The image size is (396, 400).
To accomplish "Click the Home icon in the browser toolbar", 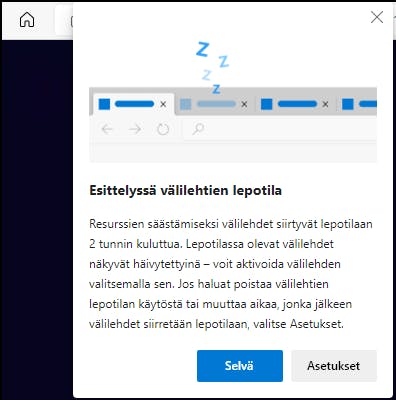I will pos(27,19).
